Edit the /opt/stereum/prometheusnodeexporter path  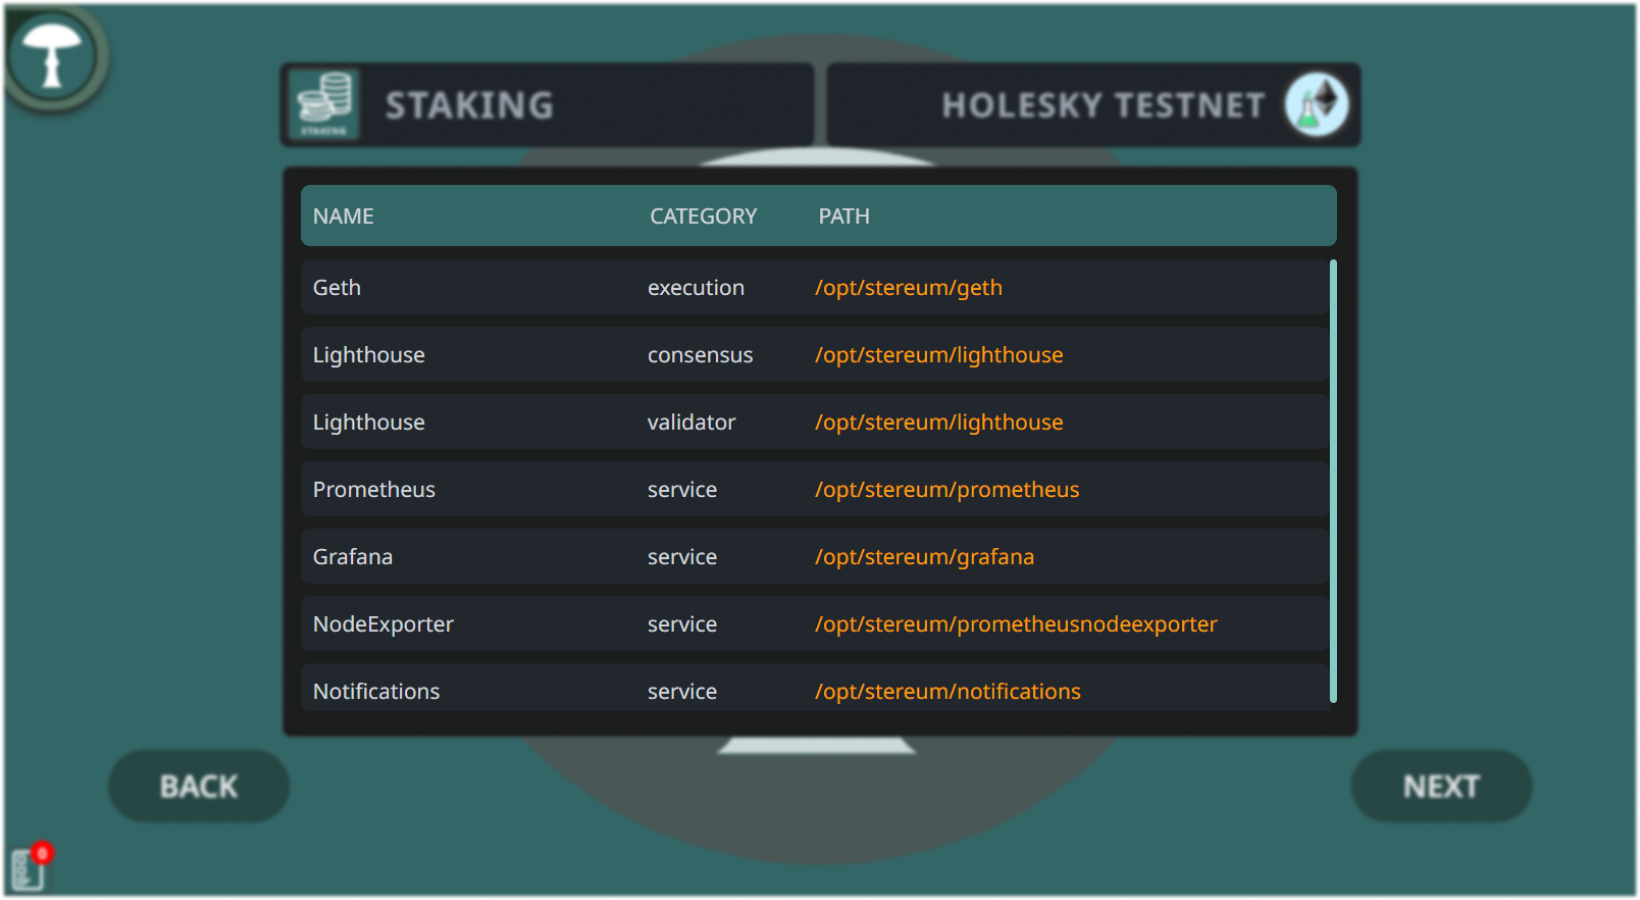1016,624
